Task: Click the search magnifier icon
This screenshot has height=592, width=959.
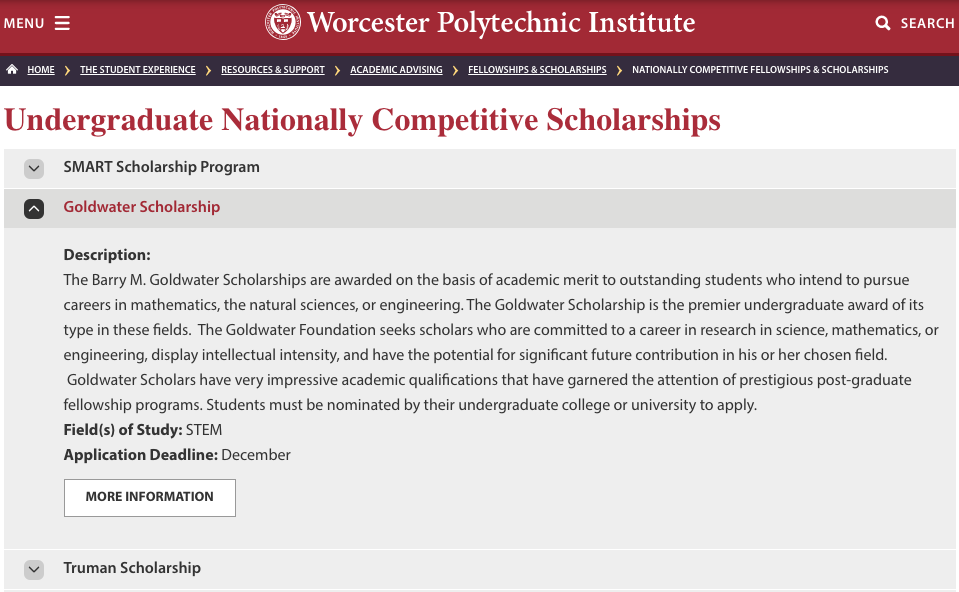Action: coord(882,23)
